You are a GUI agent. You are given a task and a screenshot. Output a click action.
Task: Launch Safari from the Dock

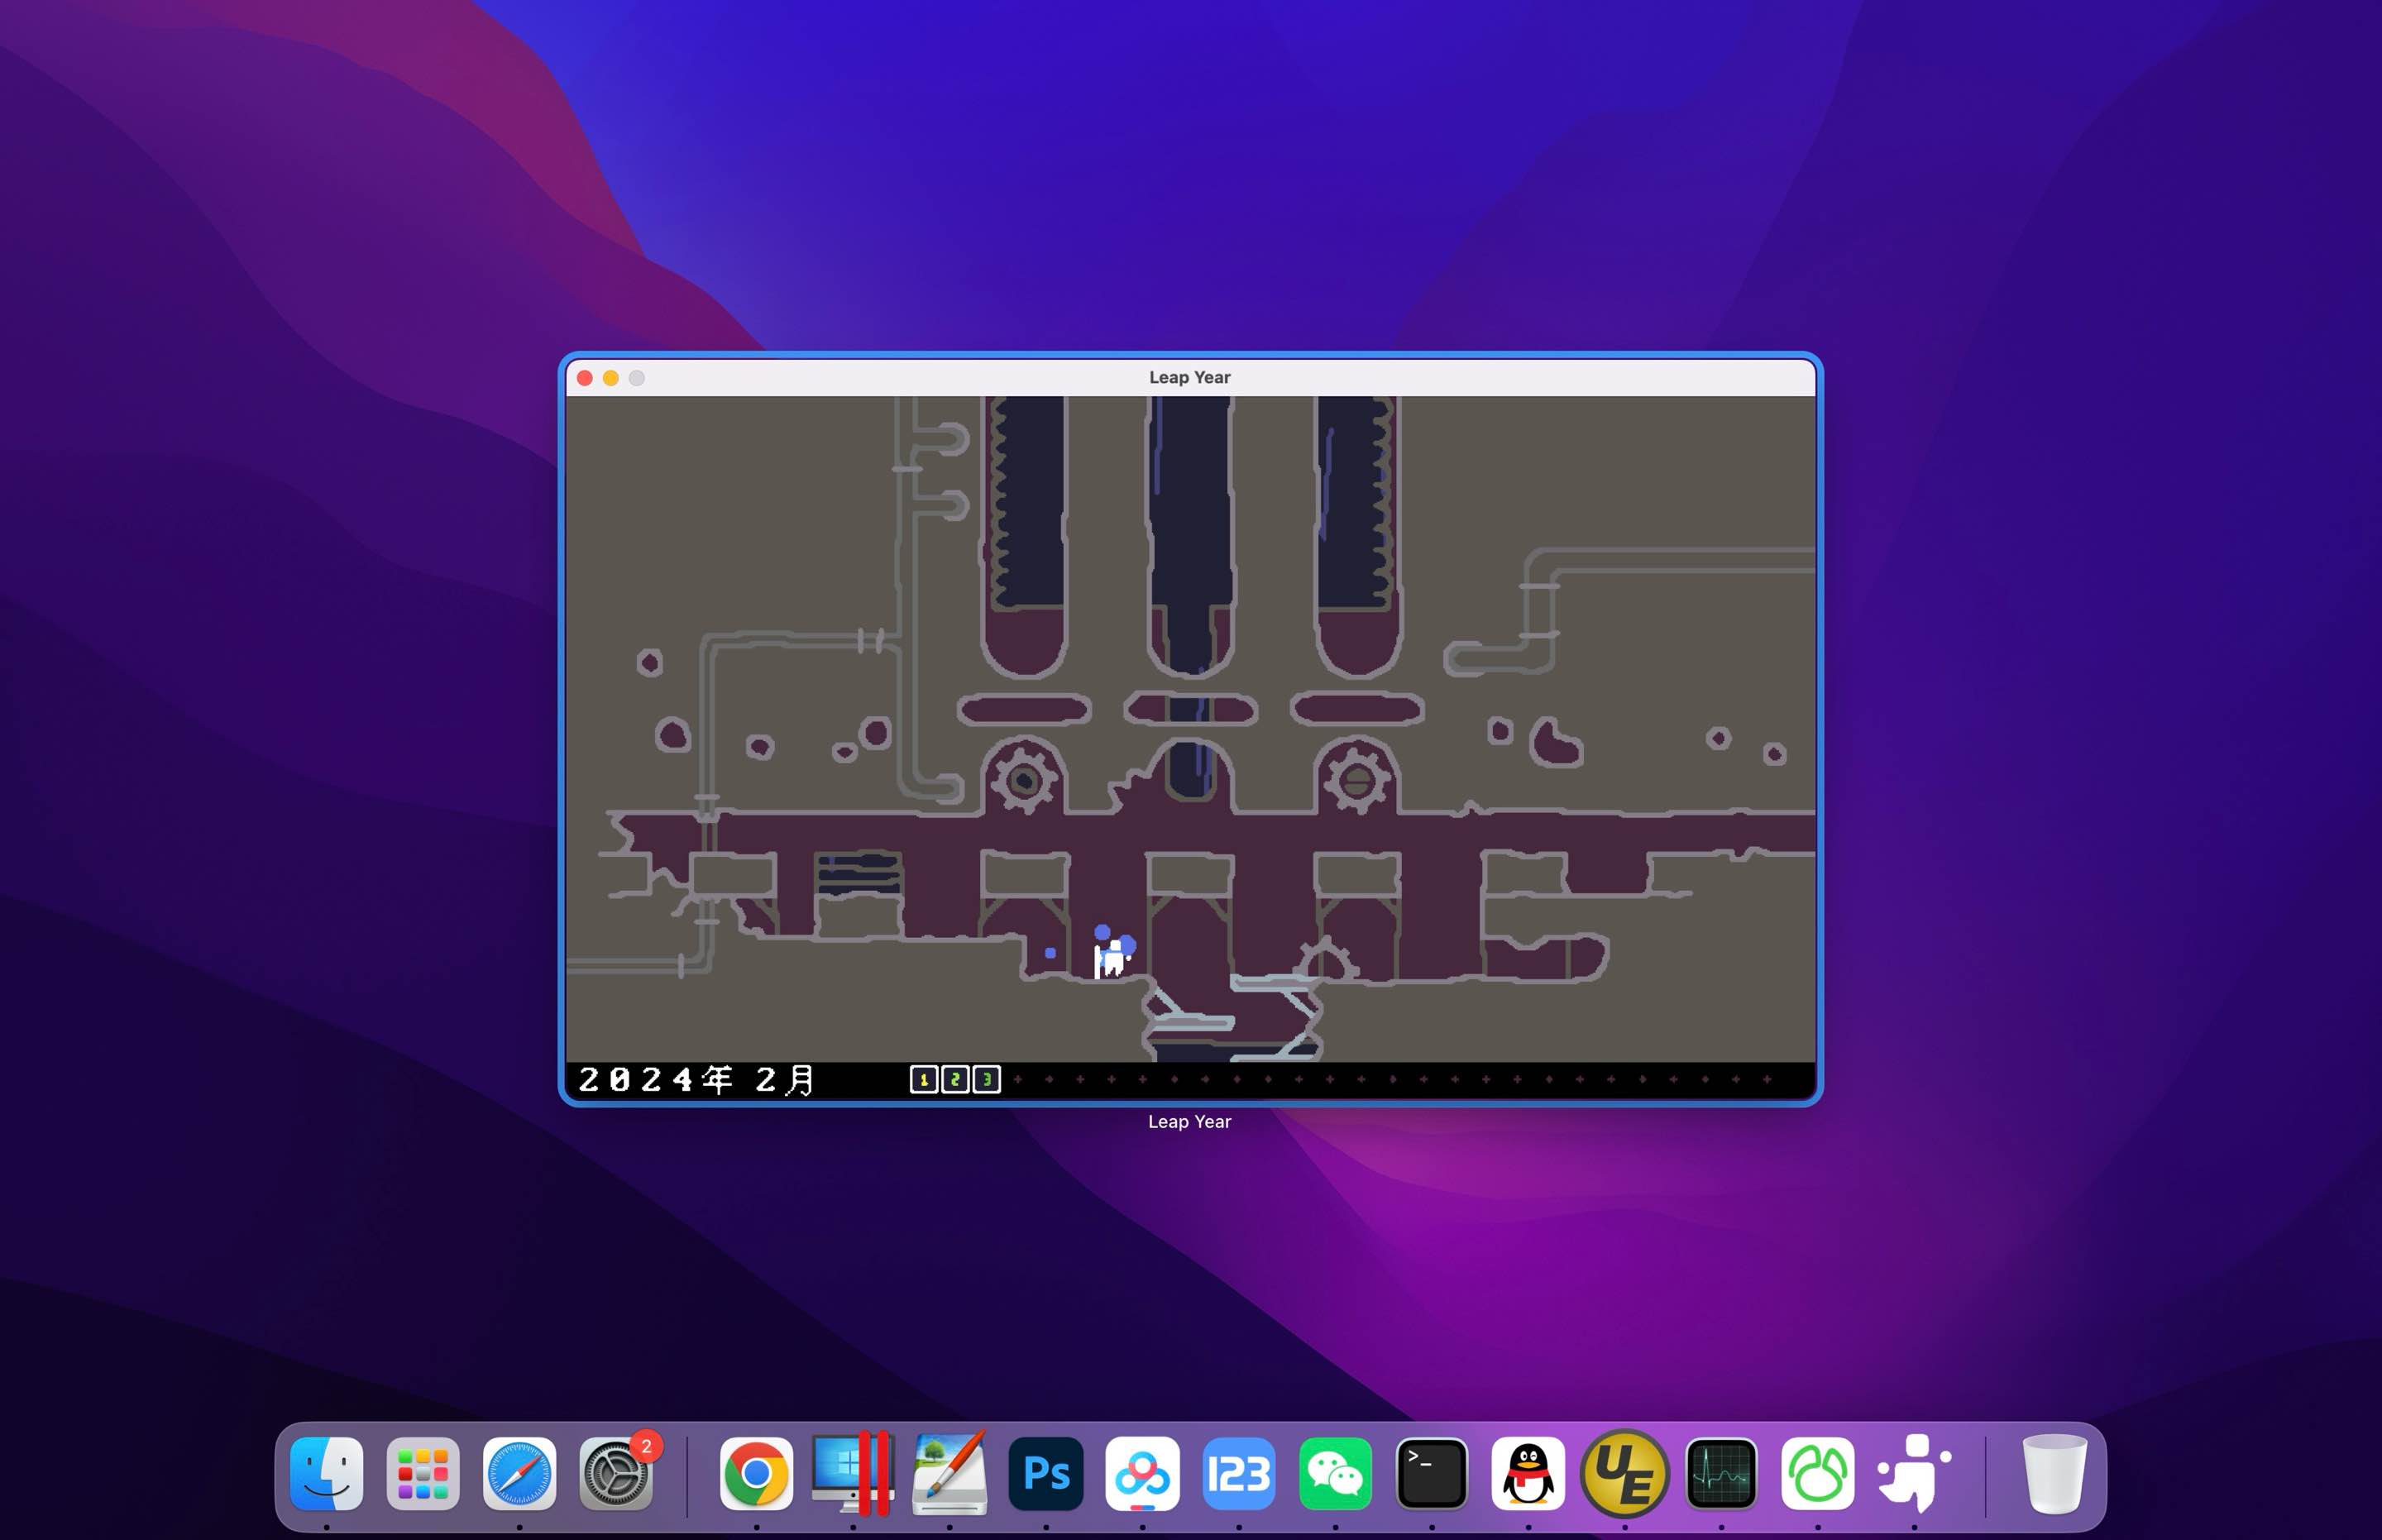(x=519, y=1473)
